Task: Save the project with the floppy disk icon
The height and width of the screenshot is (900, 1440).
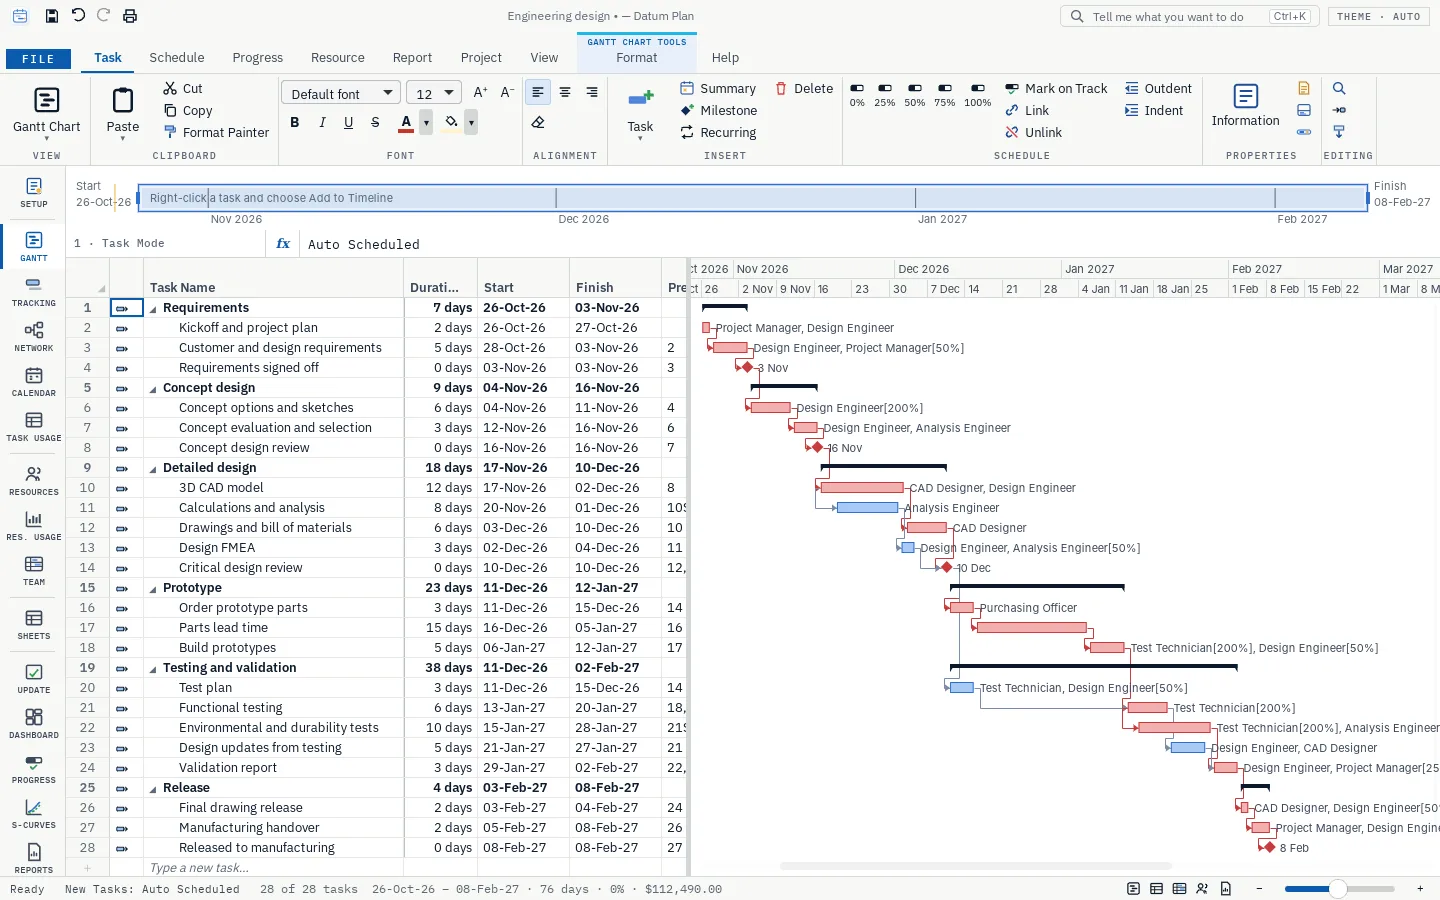Action: point(52,16)
